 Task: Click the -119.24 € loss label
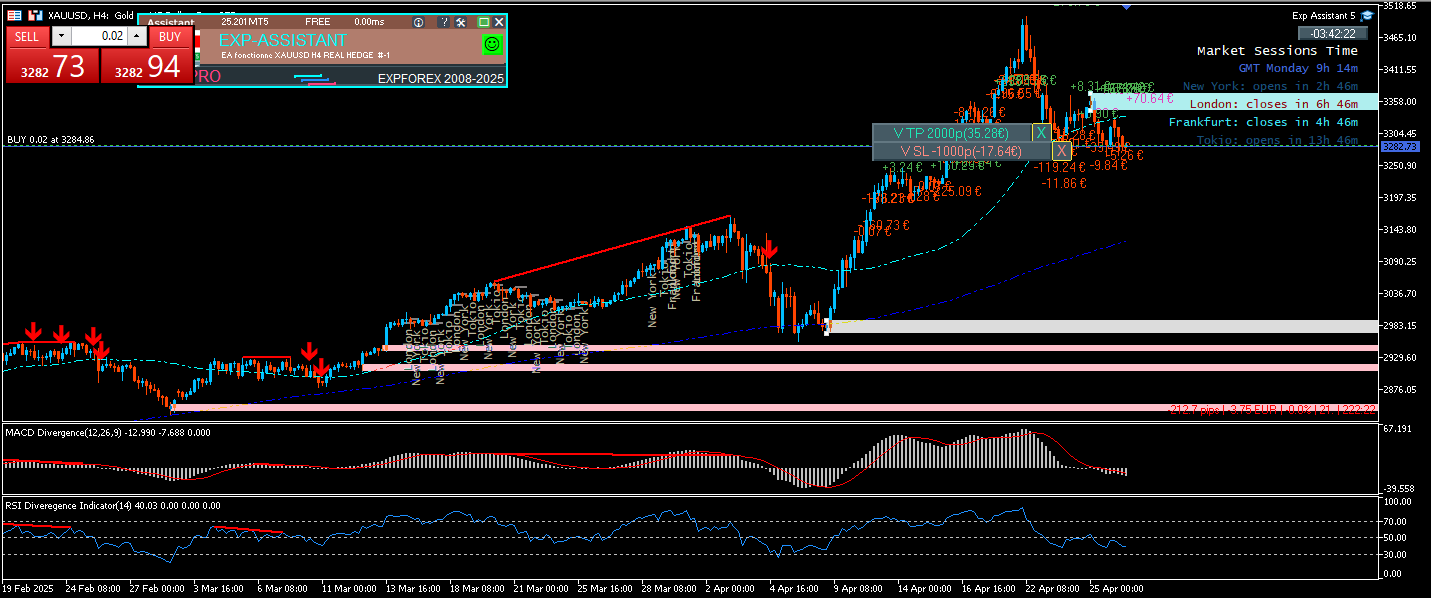click(1060, 167)
